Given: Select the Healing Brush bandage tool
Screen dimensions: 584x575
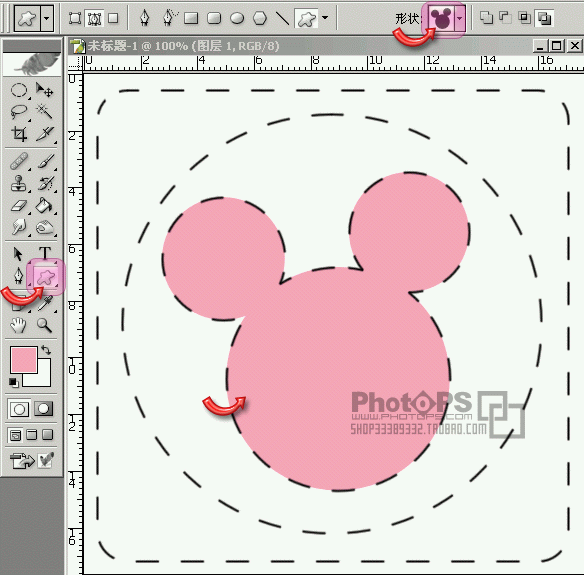Looking at the screenshot, I should 19,161.
